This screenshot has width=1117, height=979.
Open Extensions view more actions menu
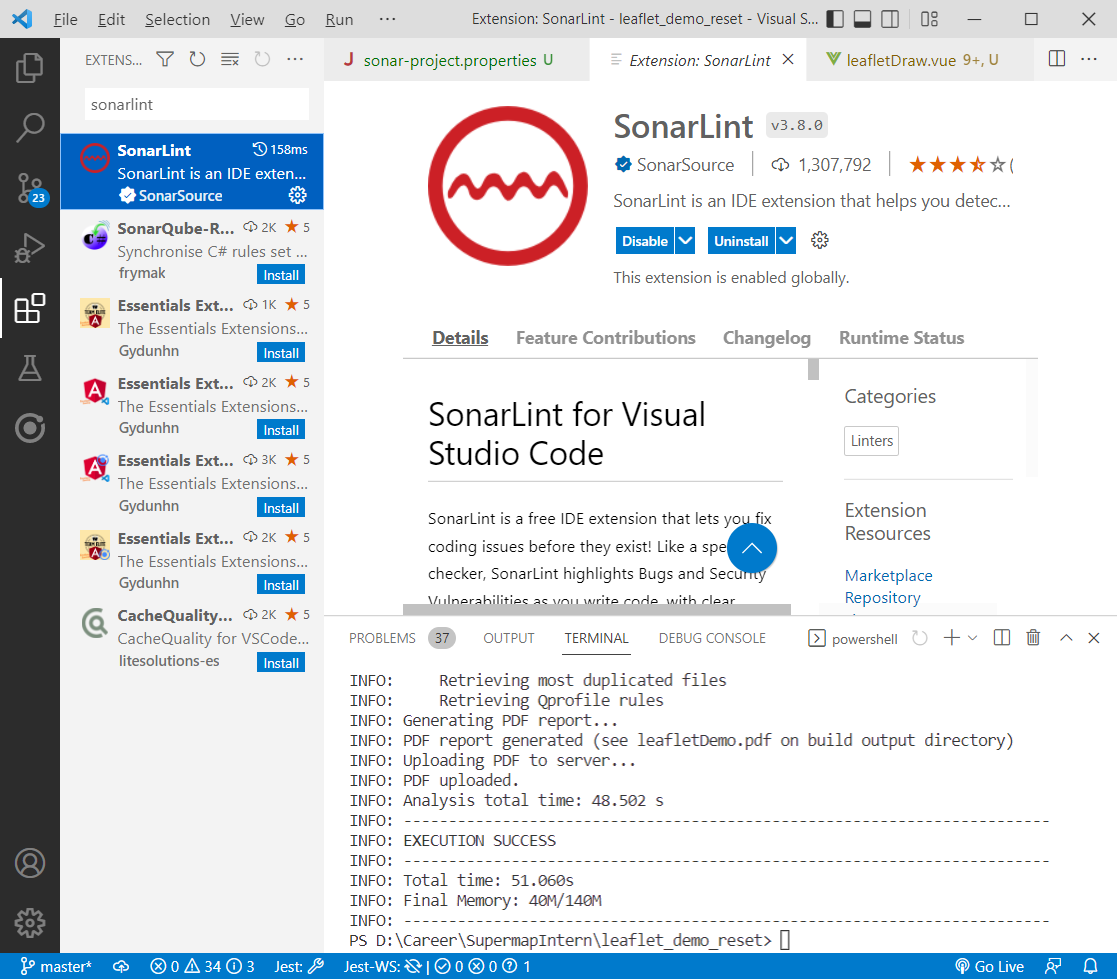coord(295,59)
